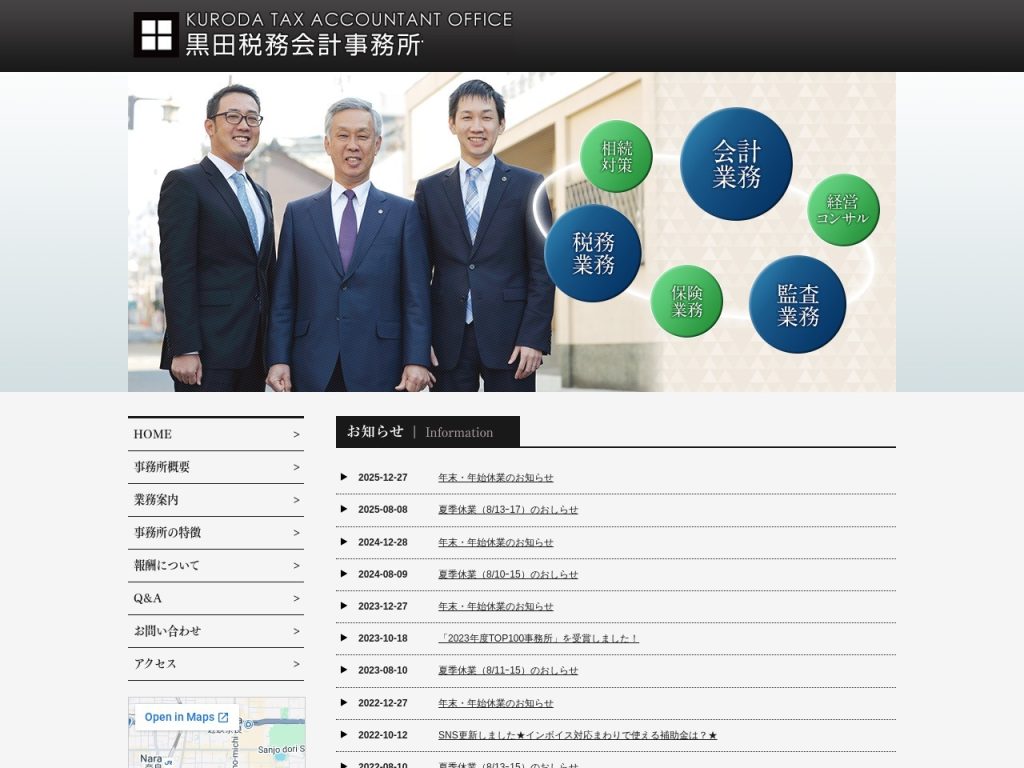This screenshot has width=1024, height=768.
Task: Open the Q&A menu item
Action: (x=216, y=598)
